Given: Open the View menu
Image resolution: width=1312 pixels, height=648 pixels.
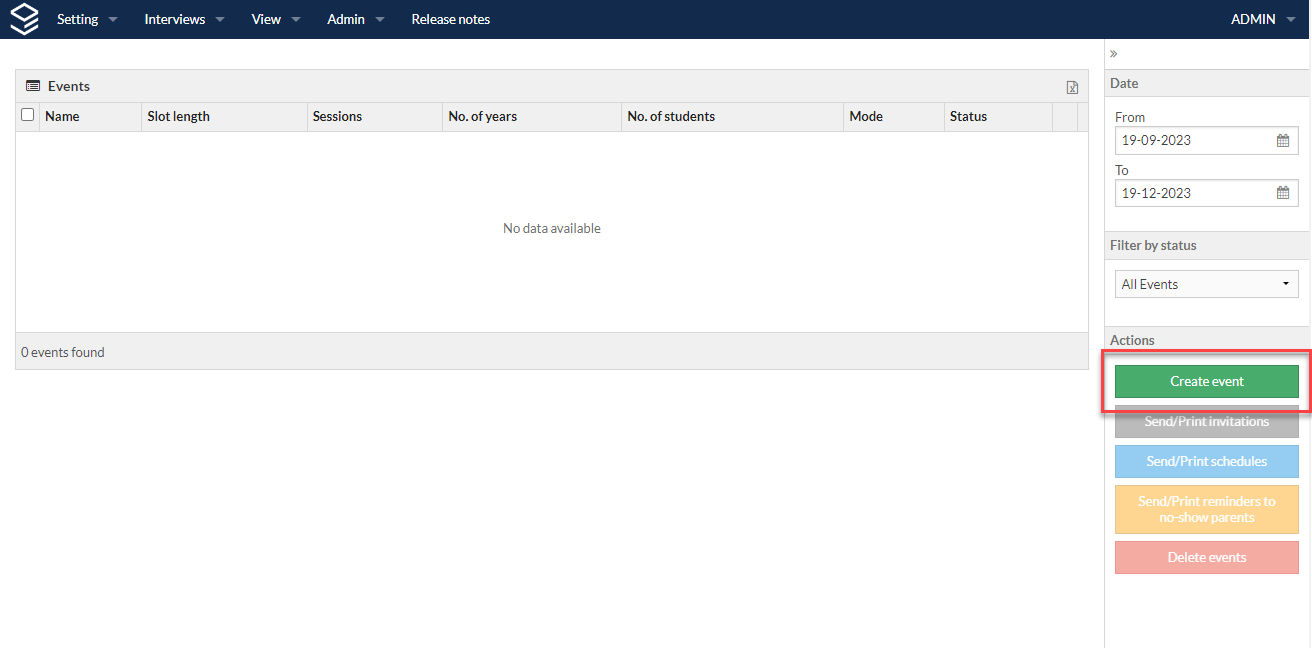Looking at the screenshot, I should [x=276, y=19].
